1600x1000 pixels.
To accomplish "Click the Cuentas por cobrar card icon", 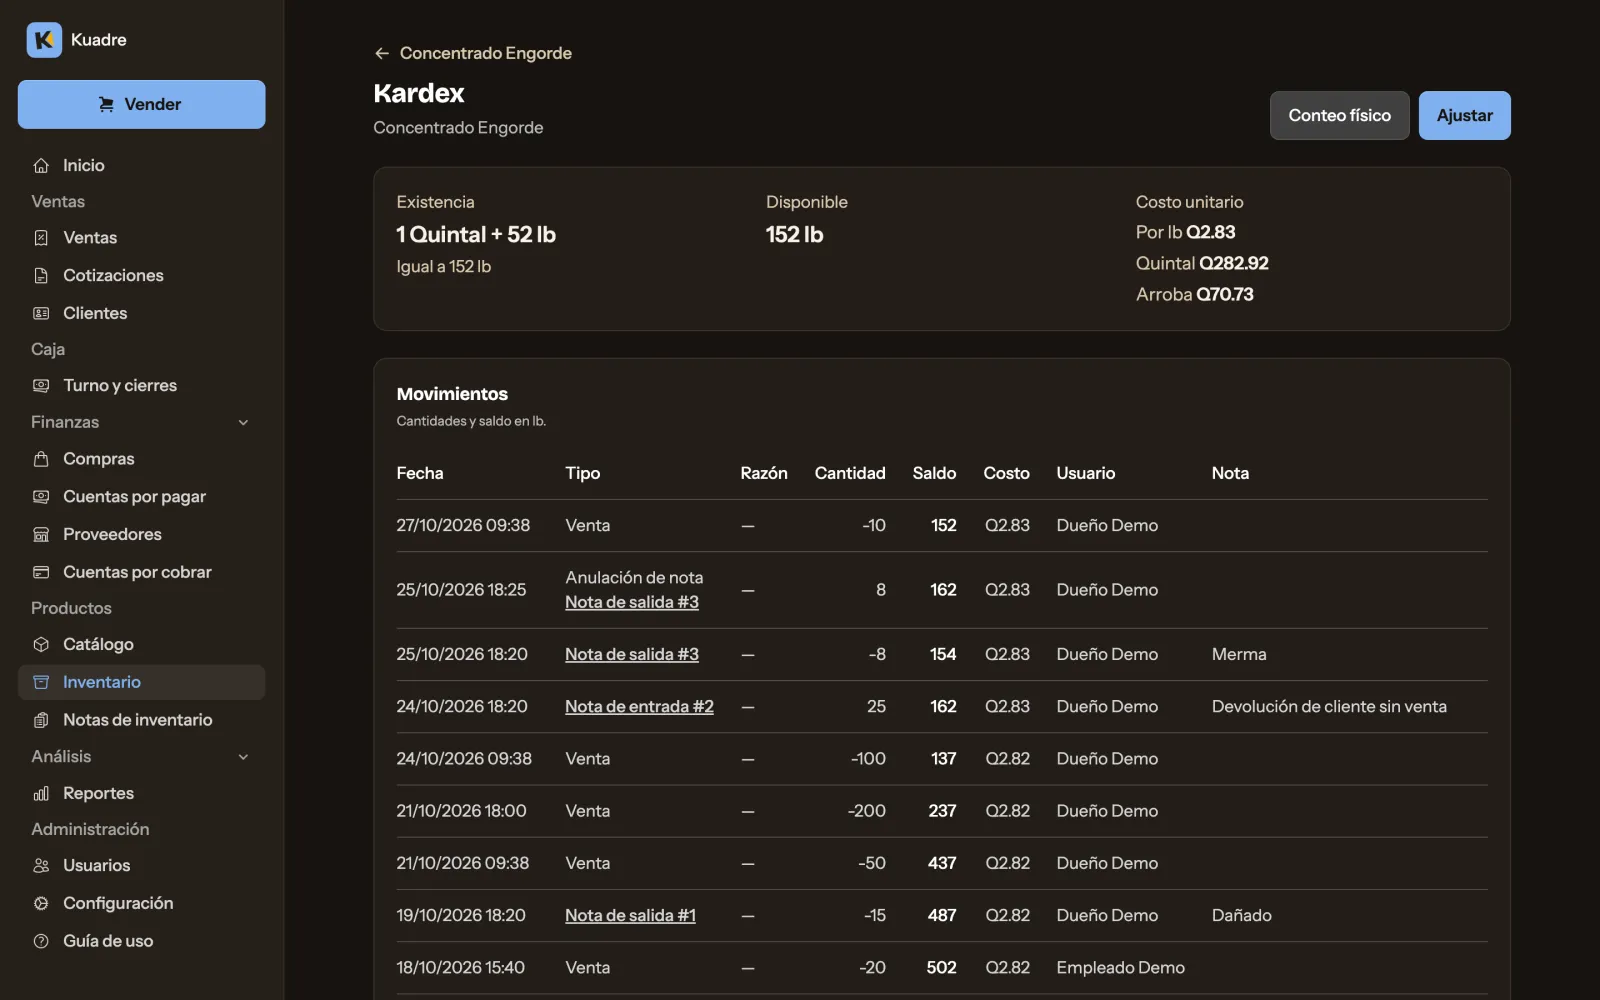I will tap(41, 573).
